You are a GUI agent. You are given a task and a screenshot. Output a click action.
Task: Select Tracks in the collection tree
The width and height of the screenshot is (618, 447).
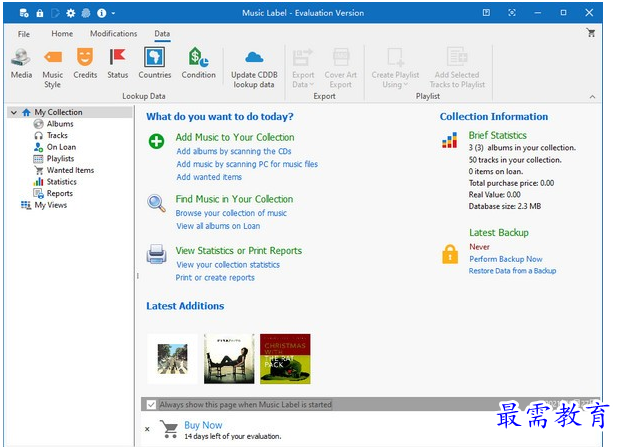[57, 135]
